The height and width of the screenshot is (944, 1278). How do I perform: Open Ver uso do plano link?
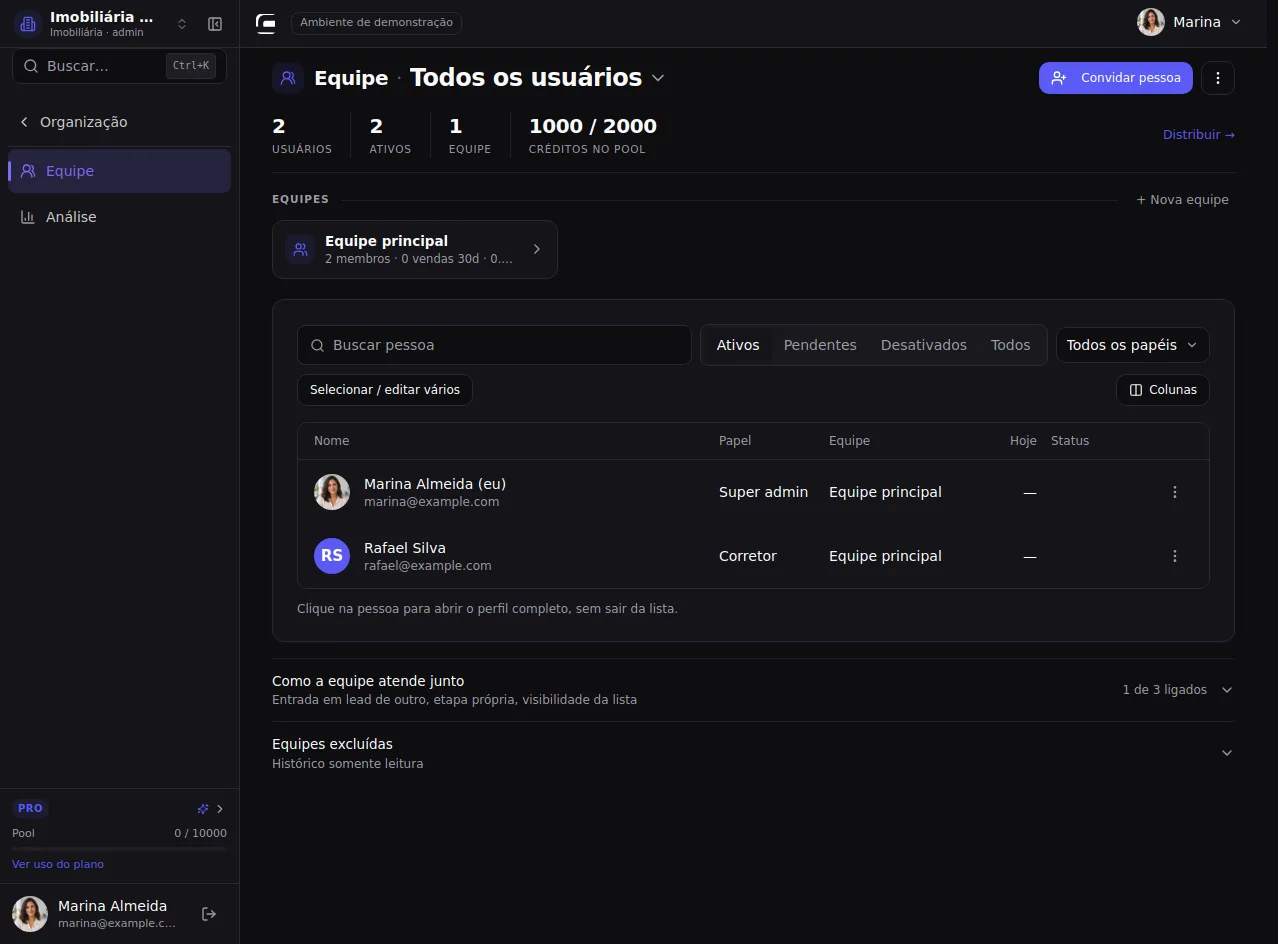tap(58, 864)
